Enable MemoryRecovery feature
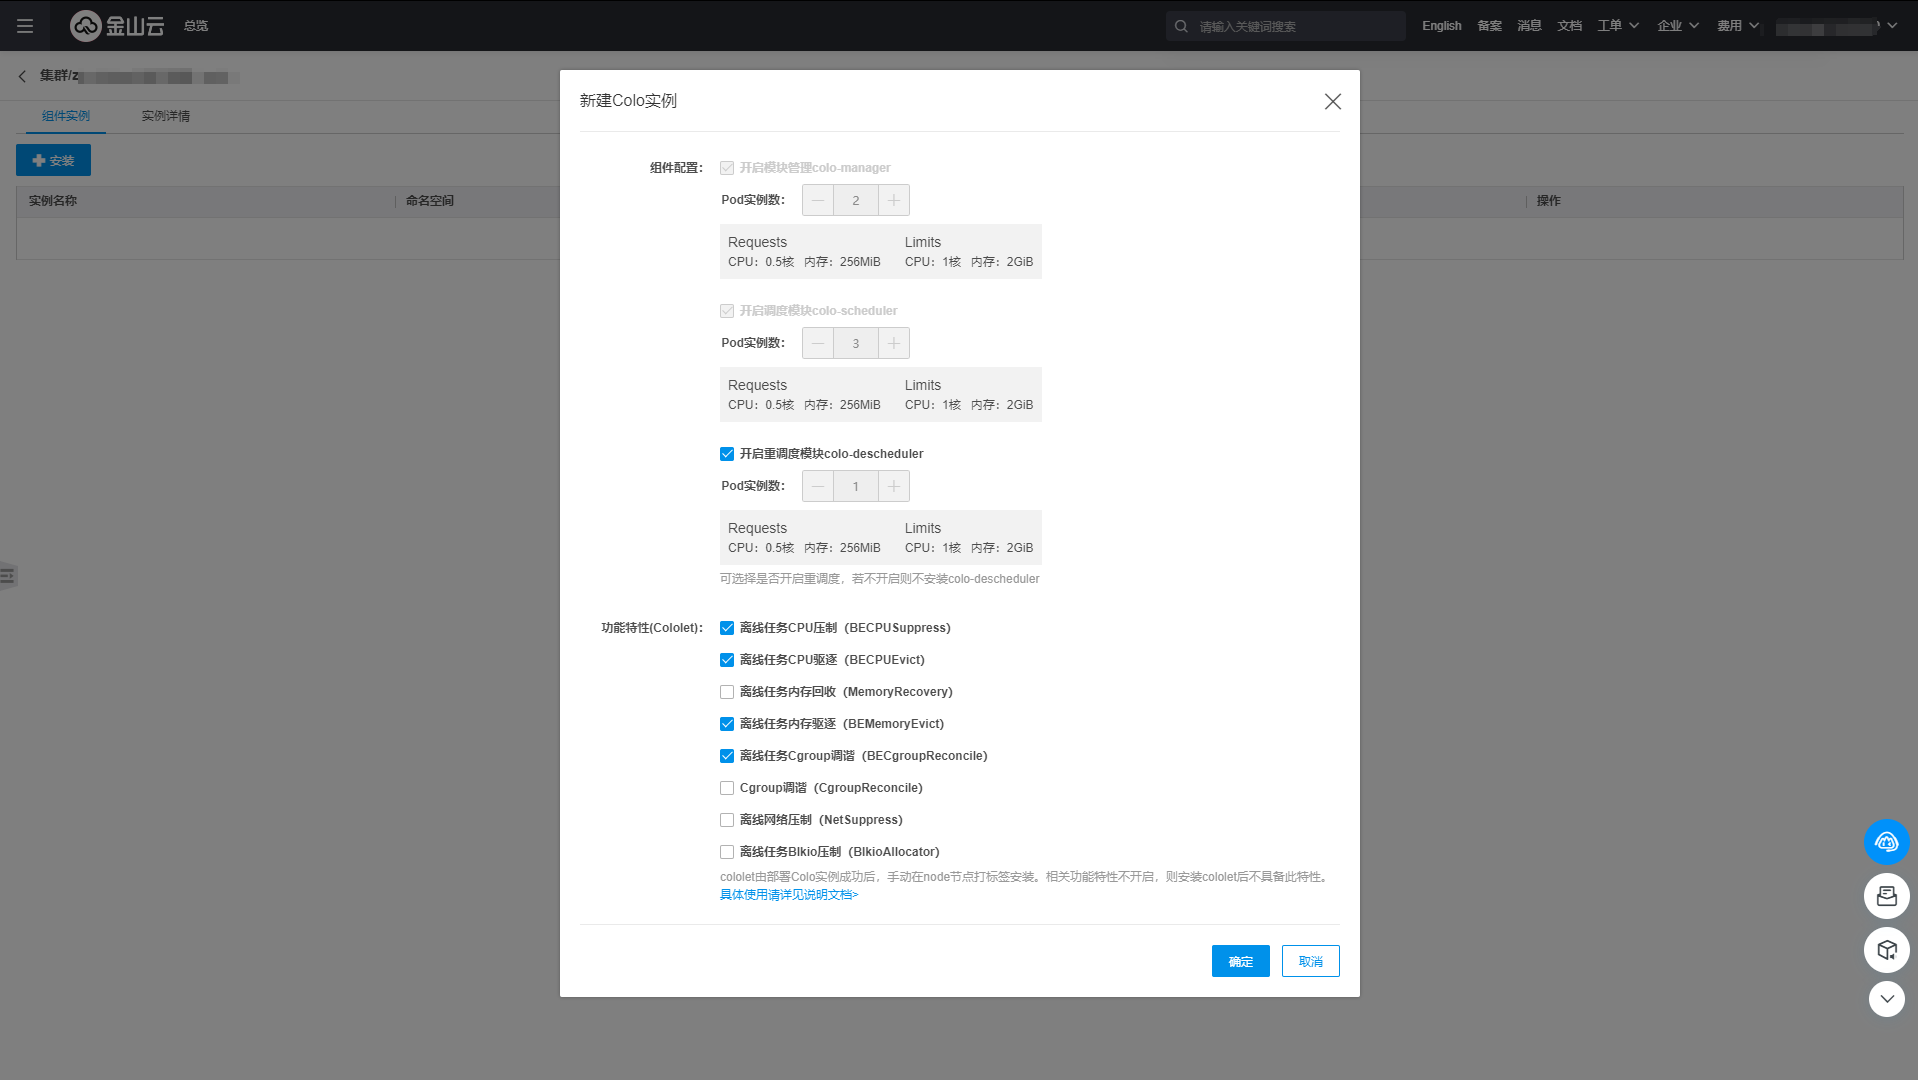The image size is (1918, 1080). [x=727, y=692]
